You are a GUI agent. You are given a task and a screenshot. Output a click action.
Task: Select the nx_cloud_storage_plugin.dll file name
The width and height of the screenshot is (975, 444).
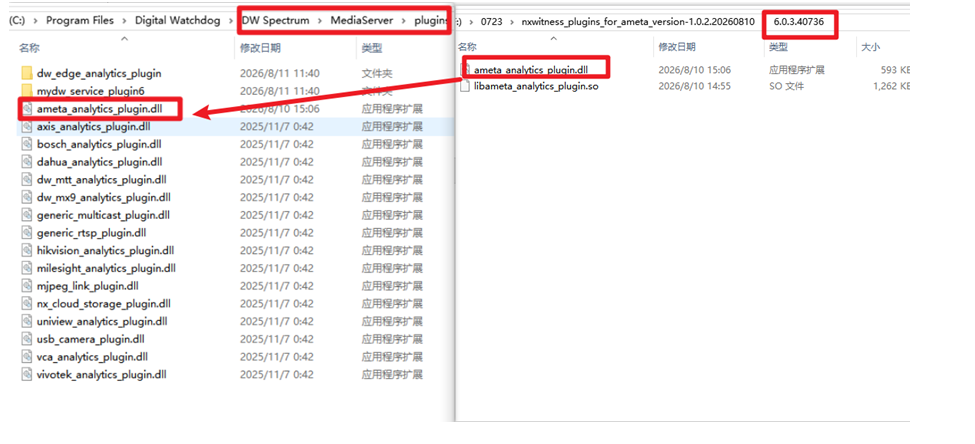[103, 304]
